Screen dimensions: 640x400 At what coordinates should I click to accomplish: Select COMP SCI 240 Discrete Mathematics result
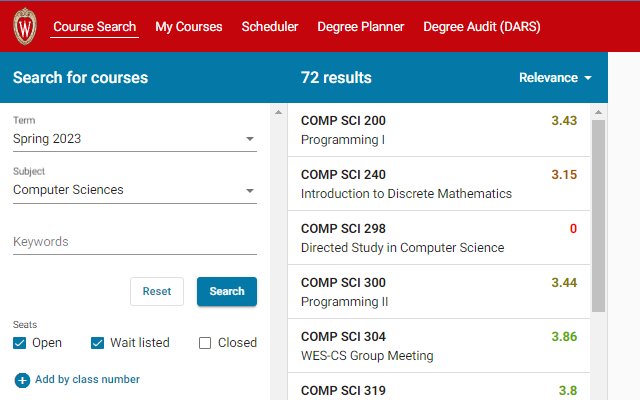tap(438, 184)
